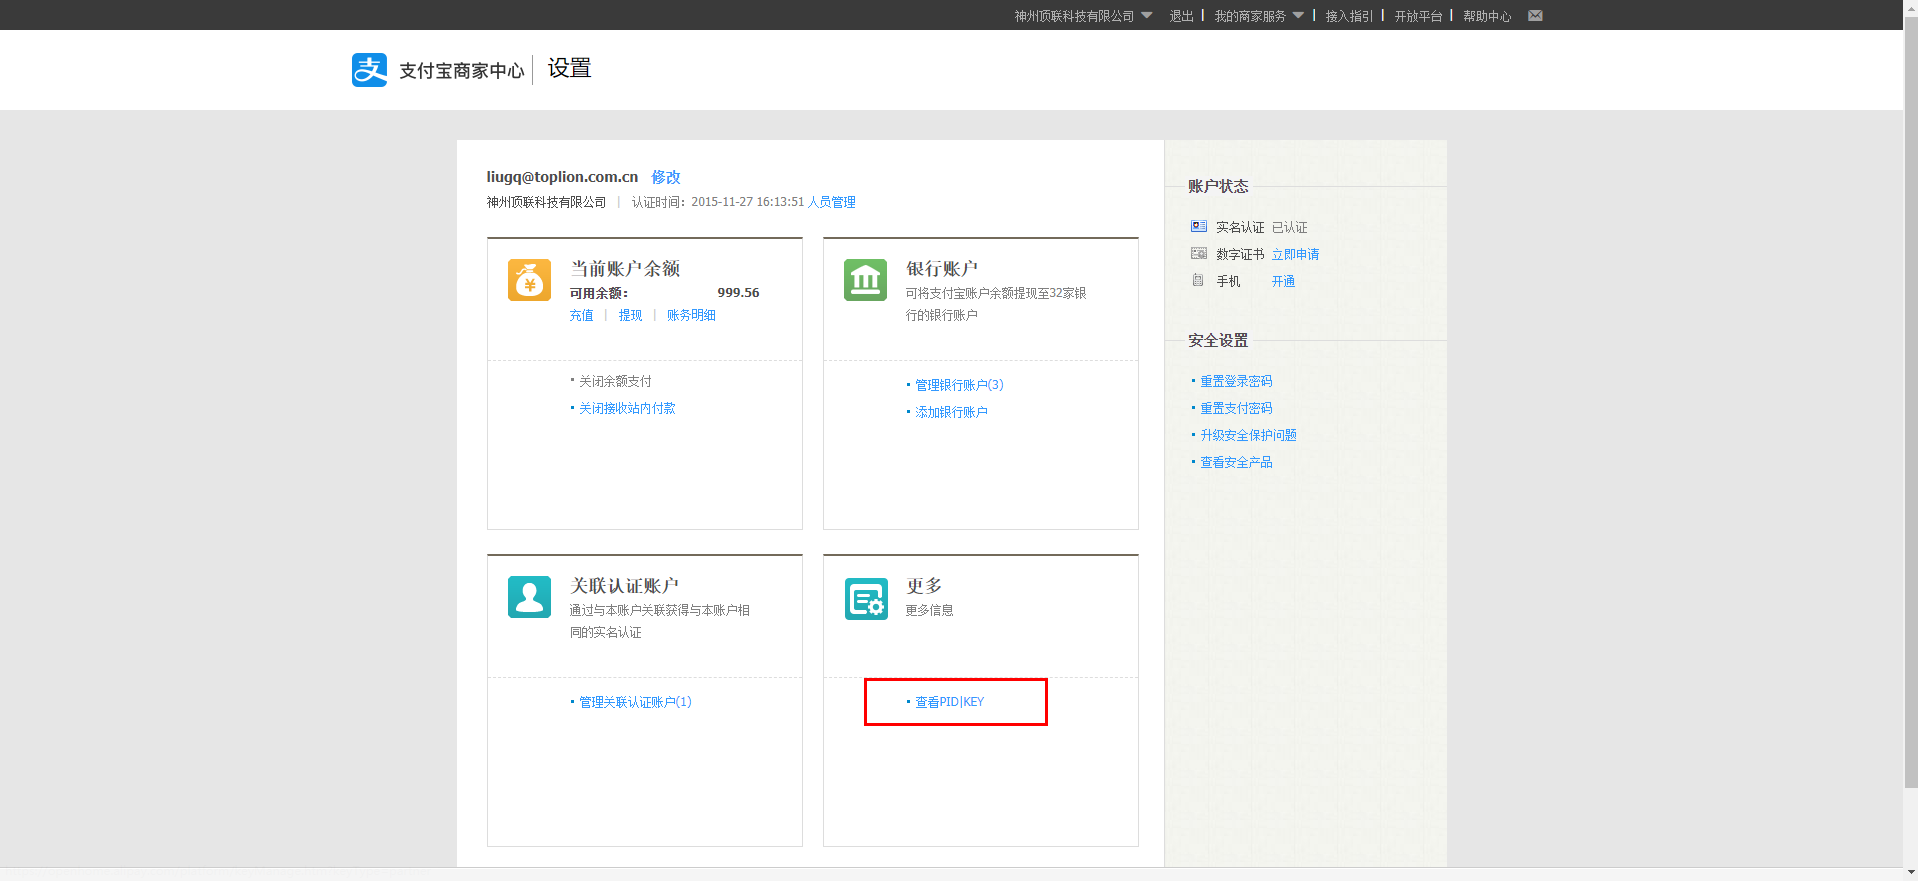Click the linked account person icon
Image resolution: width=1918 pixels, height=881 pixels.
pos(529,597)
